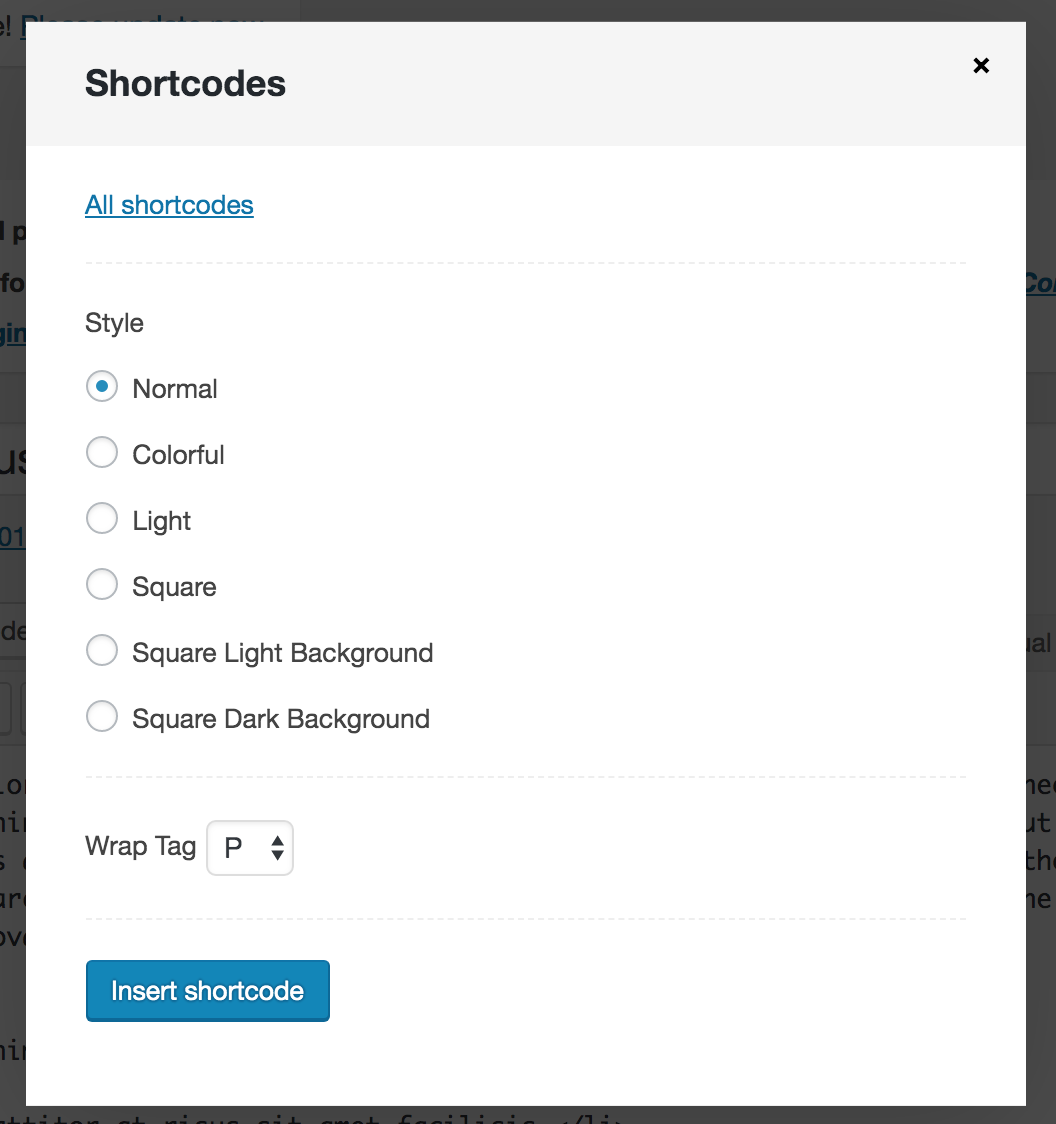Select Square Light Background style
Viewport: 1056px width, 1124px height.
(101, 650)
